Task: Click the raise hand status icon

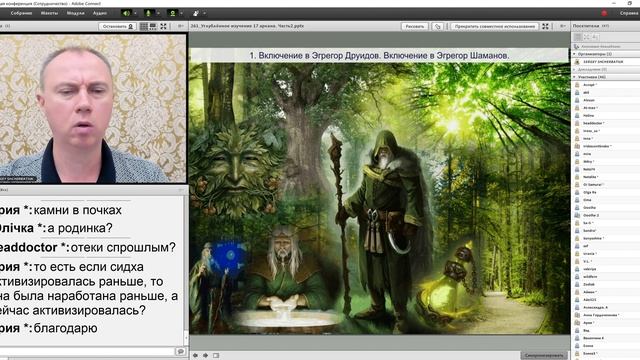Action: [x=196, y=13]
